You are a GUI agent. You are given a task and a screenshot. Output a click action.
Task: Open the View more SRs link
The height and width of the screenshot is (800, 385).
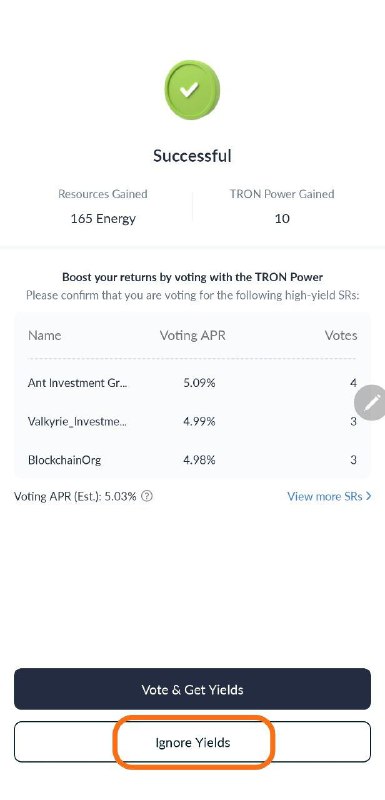tap(329, 496)
